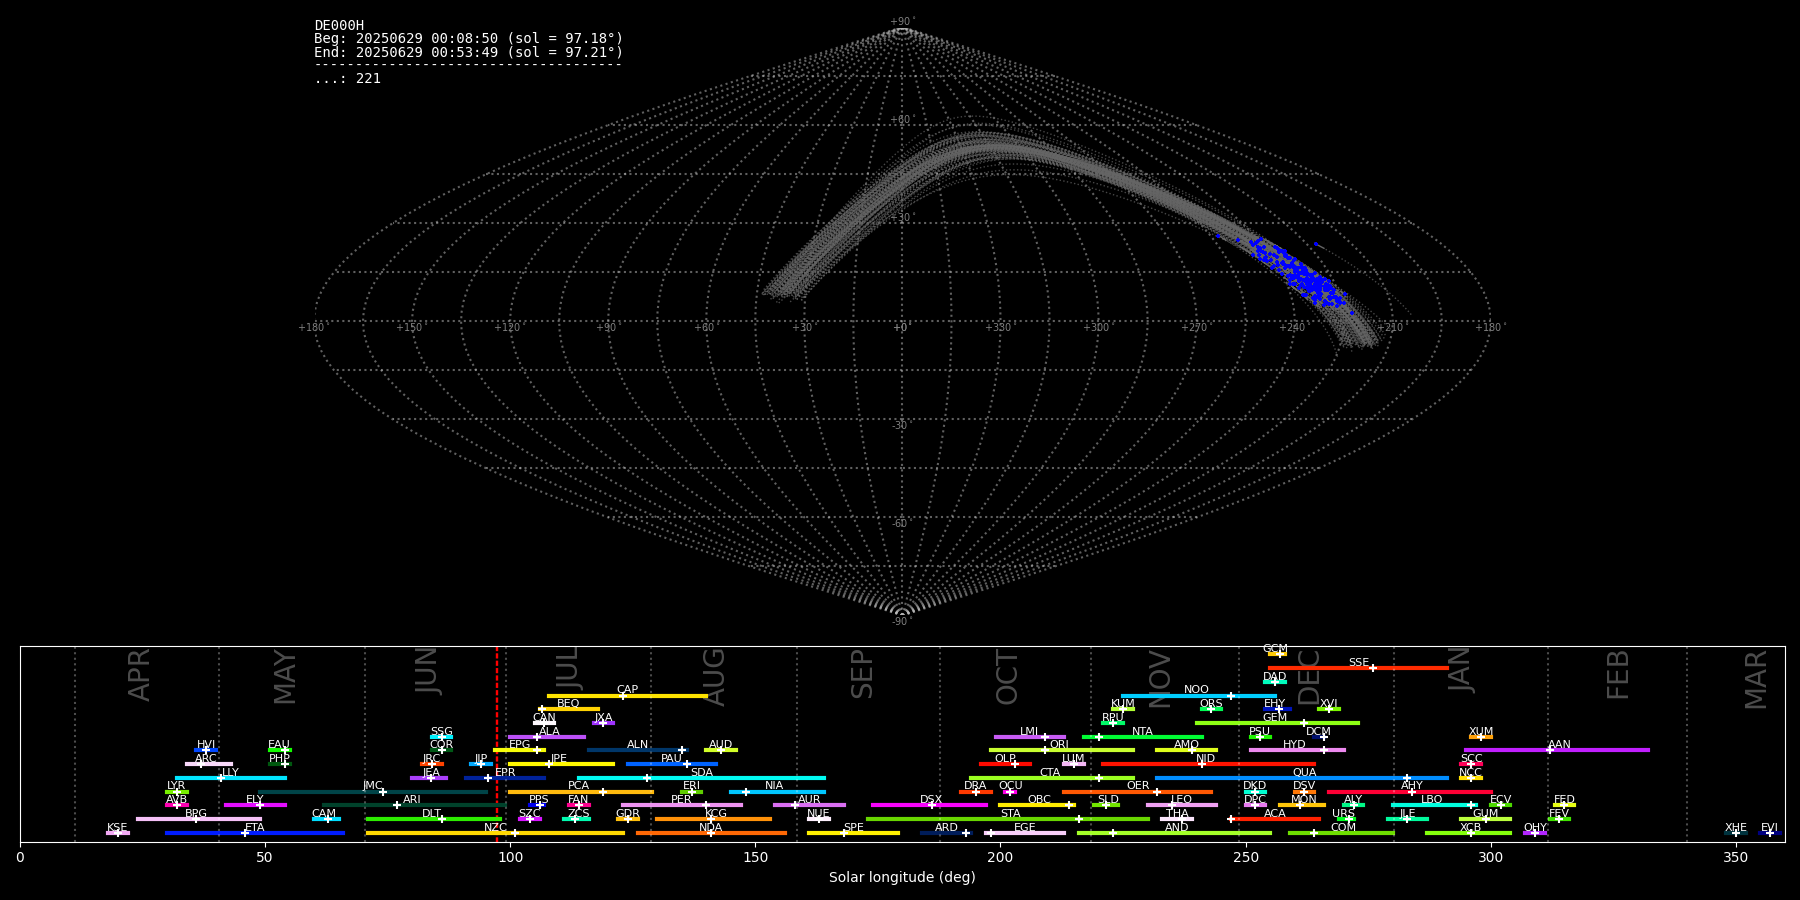Screen dimensions: 1800x900
Task: Click the ORI shower label
Action: point(1059,745)
